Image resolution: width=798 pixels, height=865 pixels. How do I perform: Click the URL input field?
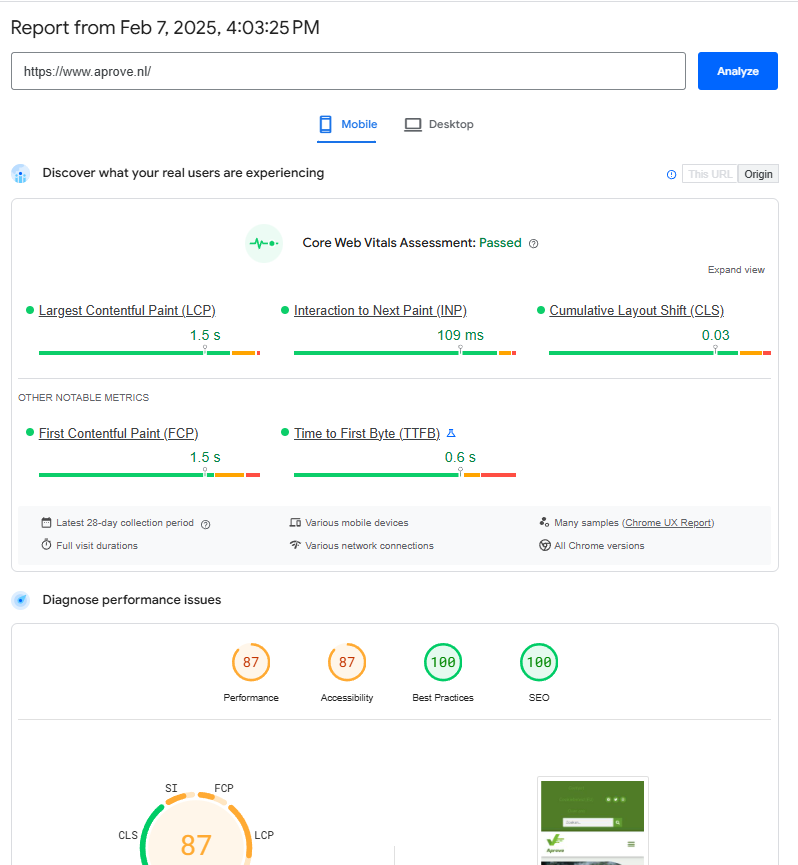[348, 72]
